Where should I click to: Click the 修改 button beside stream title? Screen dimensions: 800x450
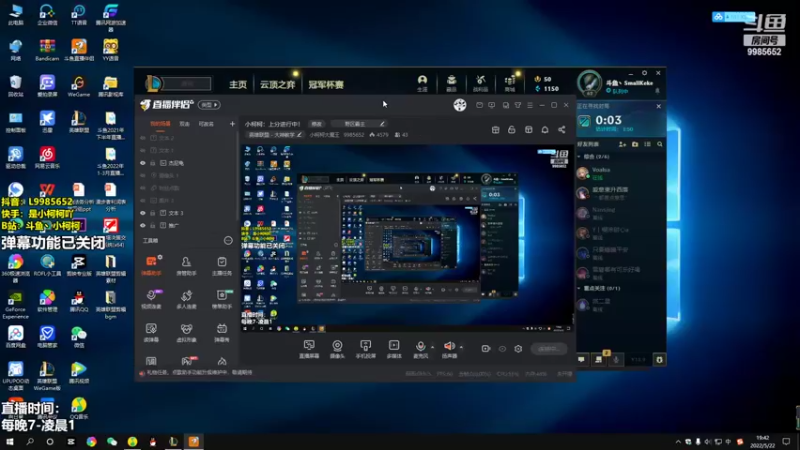317,123
